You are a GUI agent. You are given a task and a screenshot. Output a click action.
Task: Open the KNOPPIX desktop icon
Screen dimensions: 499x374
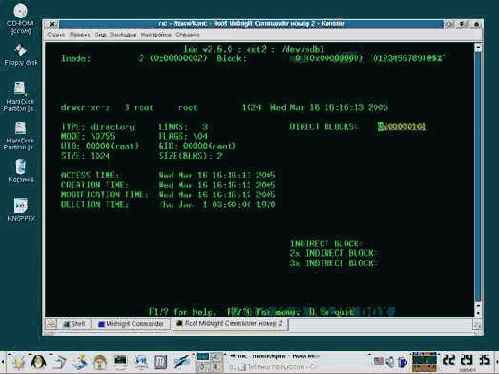[21, 210]
